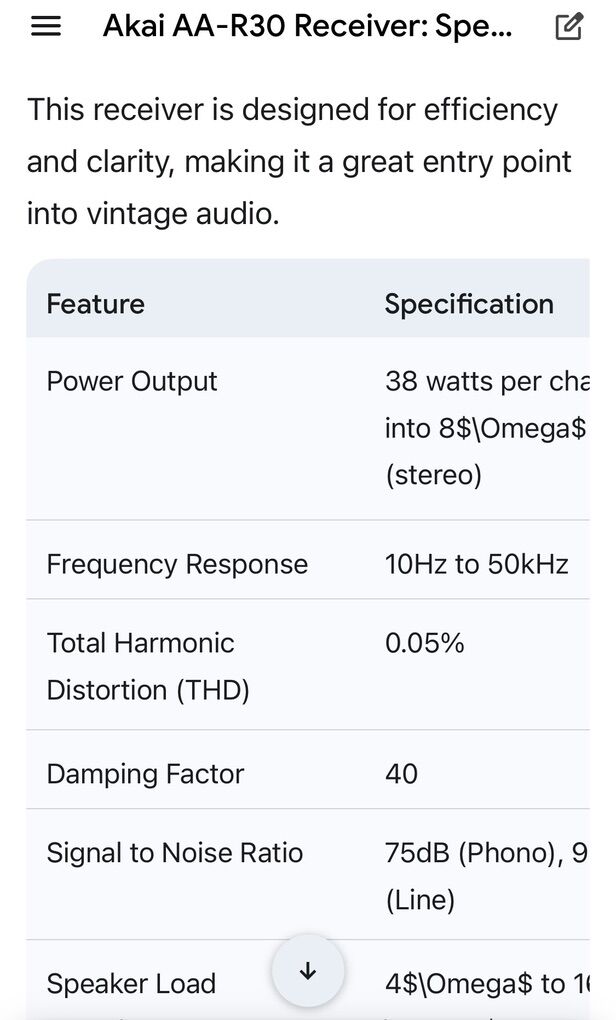Viewport: 616px width, 1020px height.
Task: Tap the 0.05% distortion value
Action: coord(425,643)
